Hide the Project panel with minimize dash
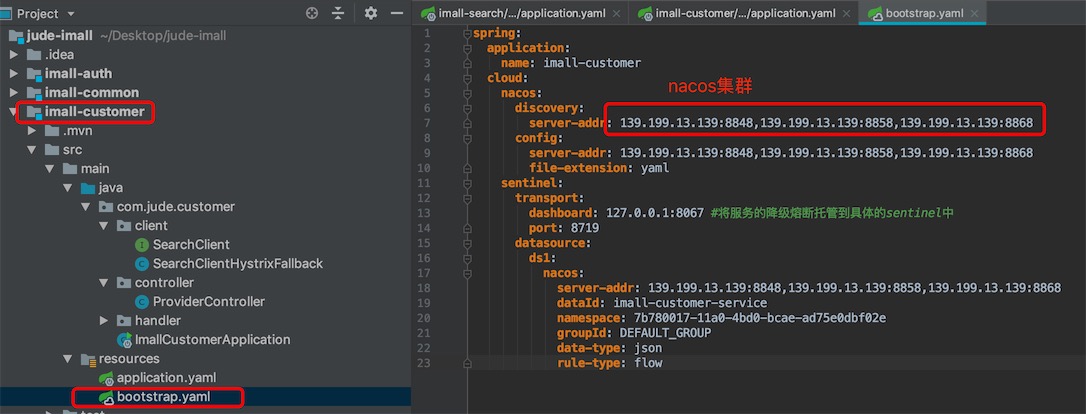The width and height of the screenshot is (1086, 414). 397,13
